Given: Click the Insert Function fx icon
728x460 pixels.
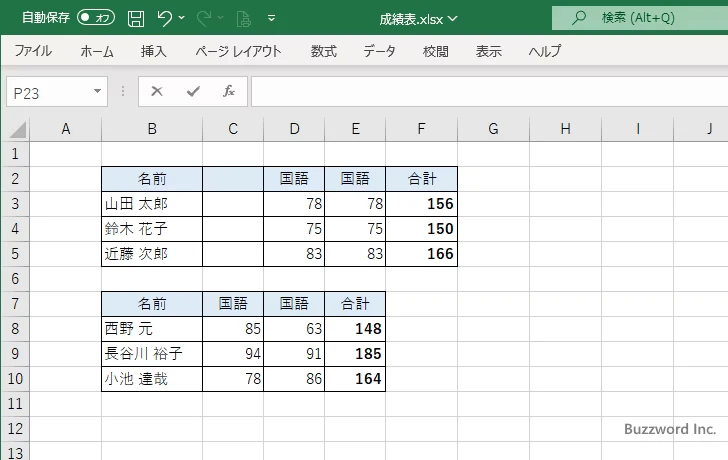Looking at the screenshot, I should (229, 91).
